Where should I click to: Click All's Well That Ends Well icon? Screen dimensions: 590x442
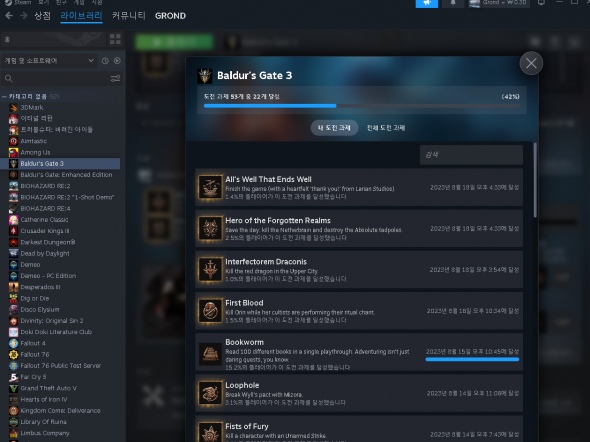click(x=210, y=187)
